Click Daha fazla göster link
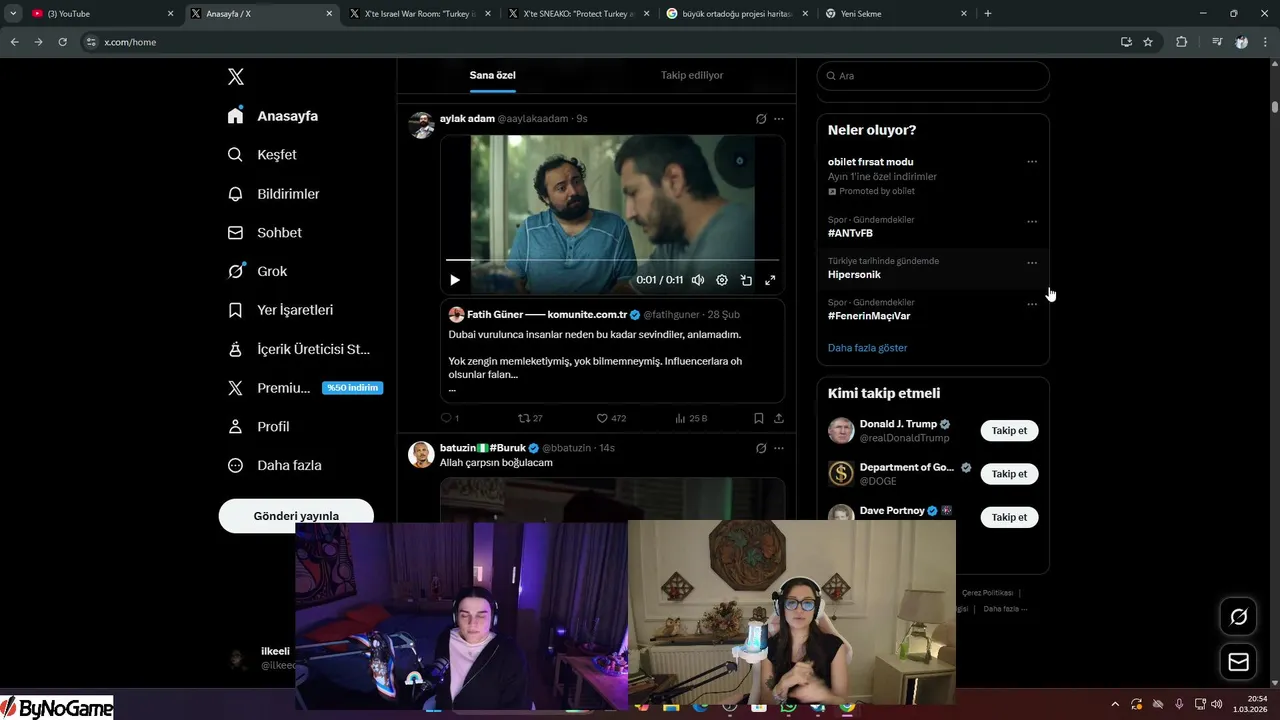Viewport: 1280px width, 720px height. tap(867, 348)
